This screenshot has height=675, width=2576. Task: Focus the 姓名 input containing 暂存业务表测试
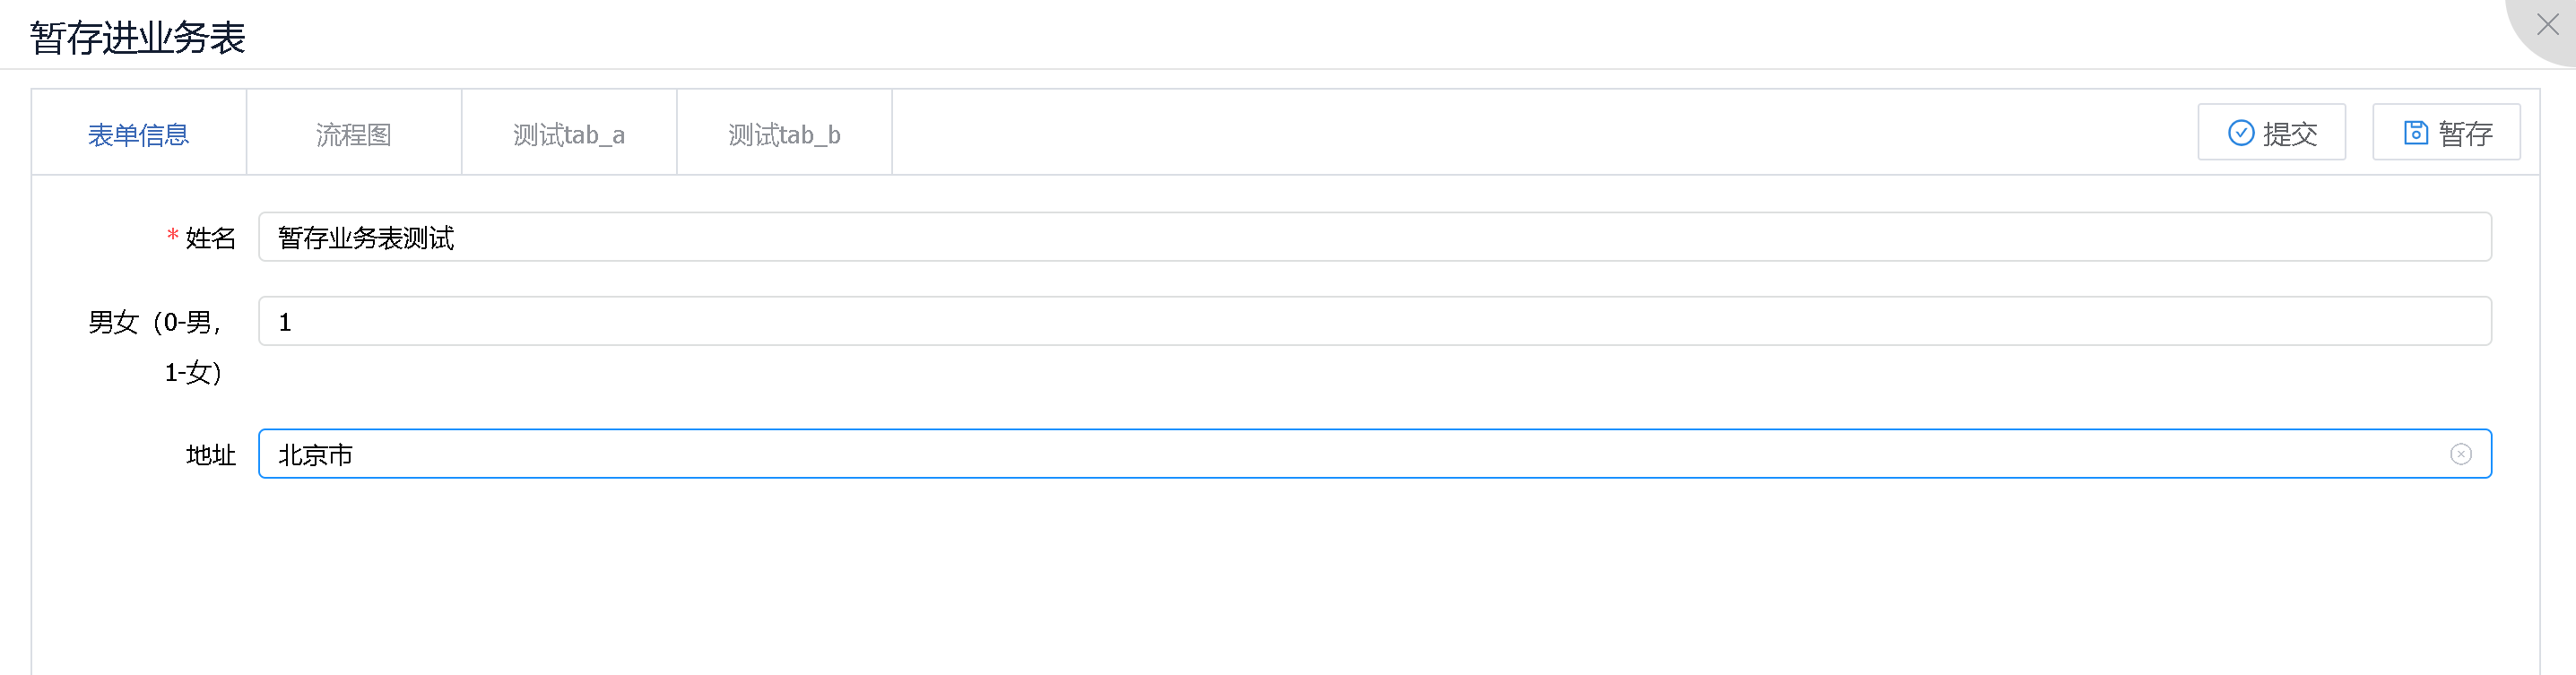[1374, 238]
